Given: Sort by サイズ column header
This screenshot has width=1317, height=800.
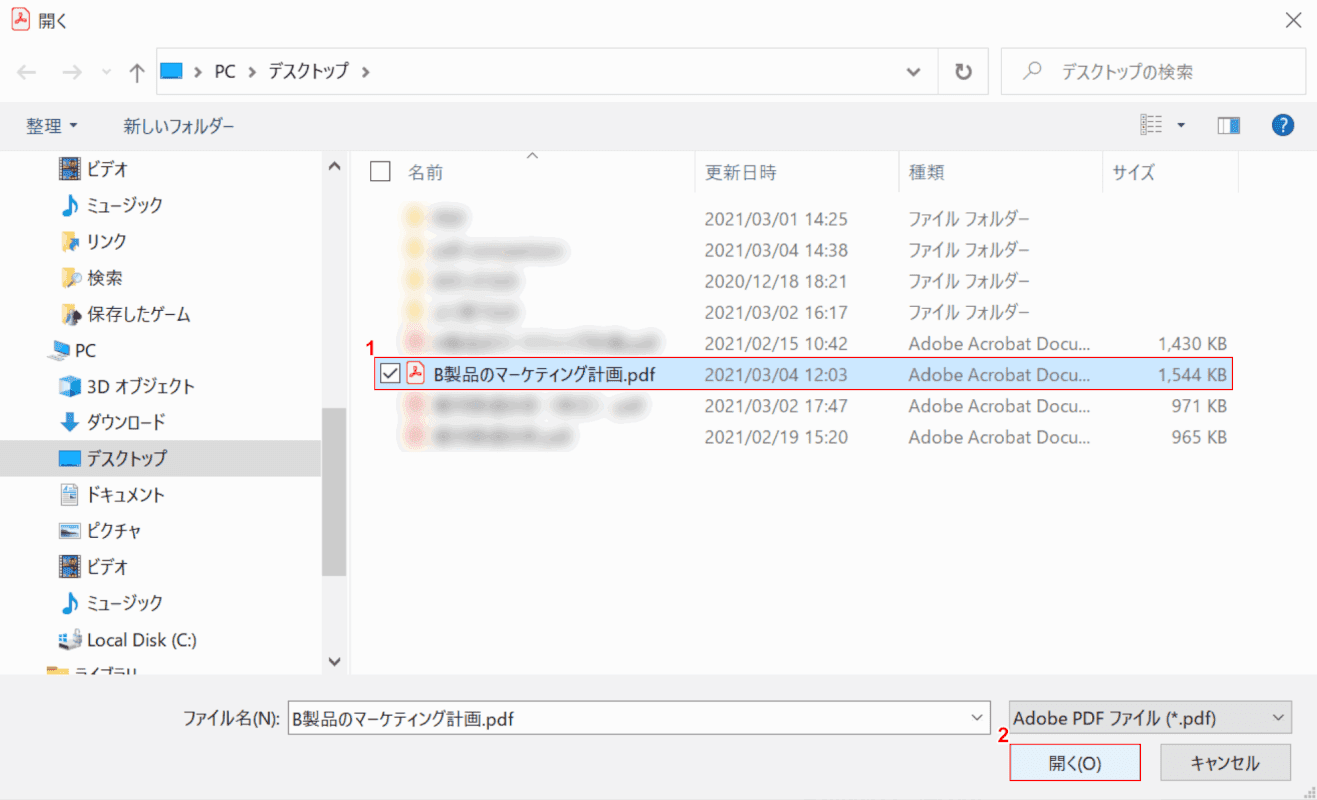Looking at the screenshot, I should pos(1134,172).
